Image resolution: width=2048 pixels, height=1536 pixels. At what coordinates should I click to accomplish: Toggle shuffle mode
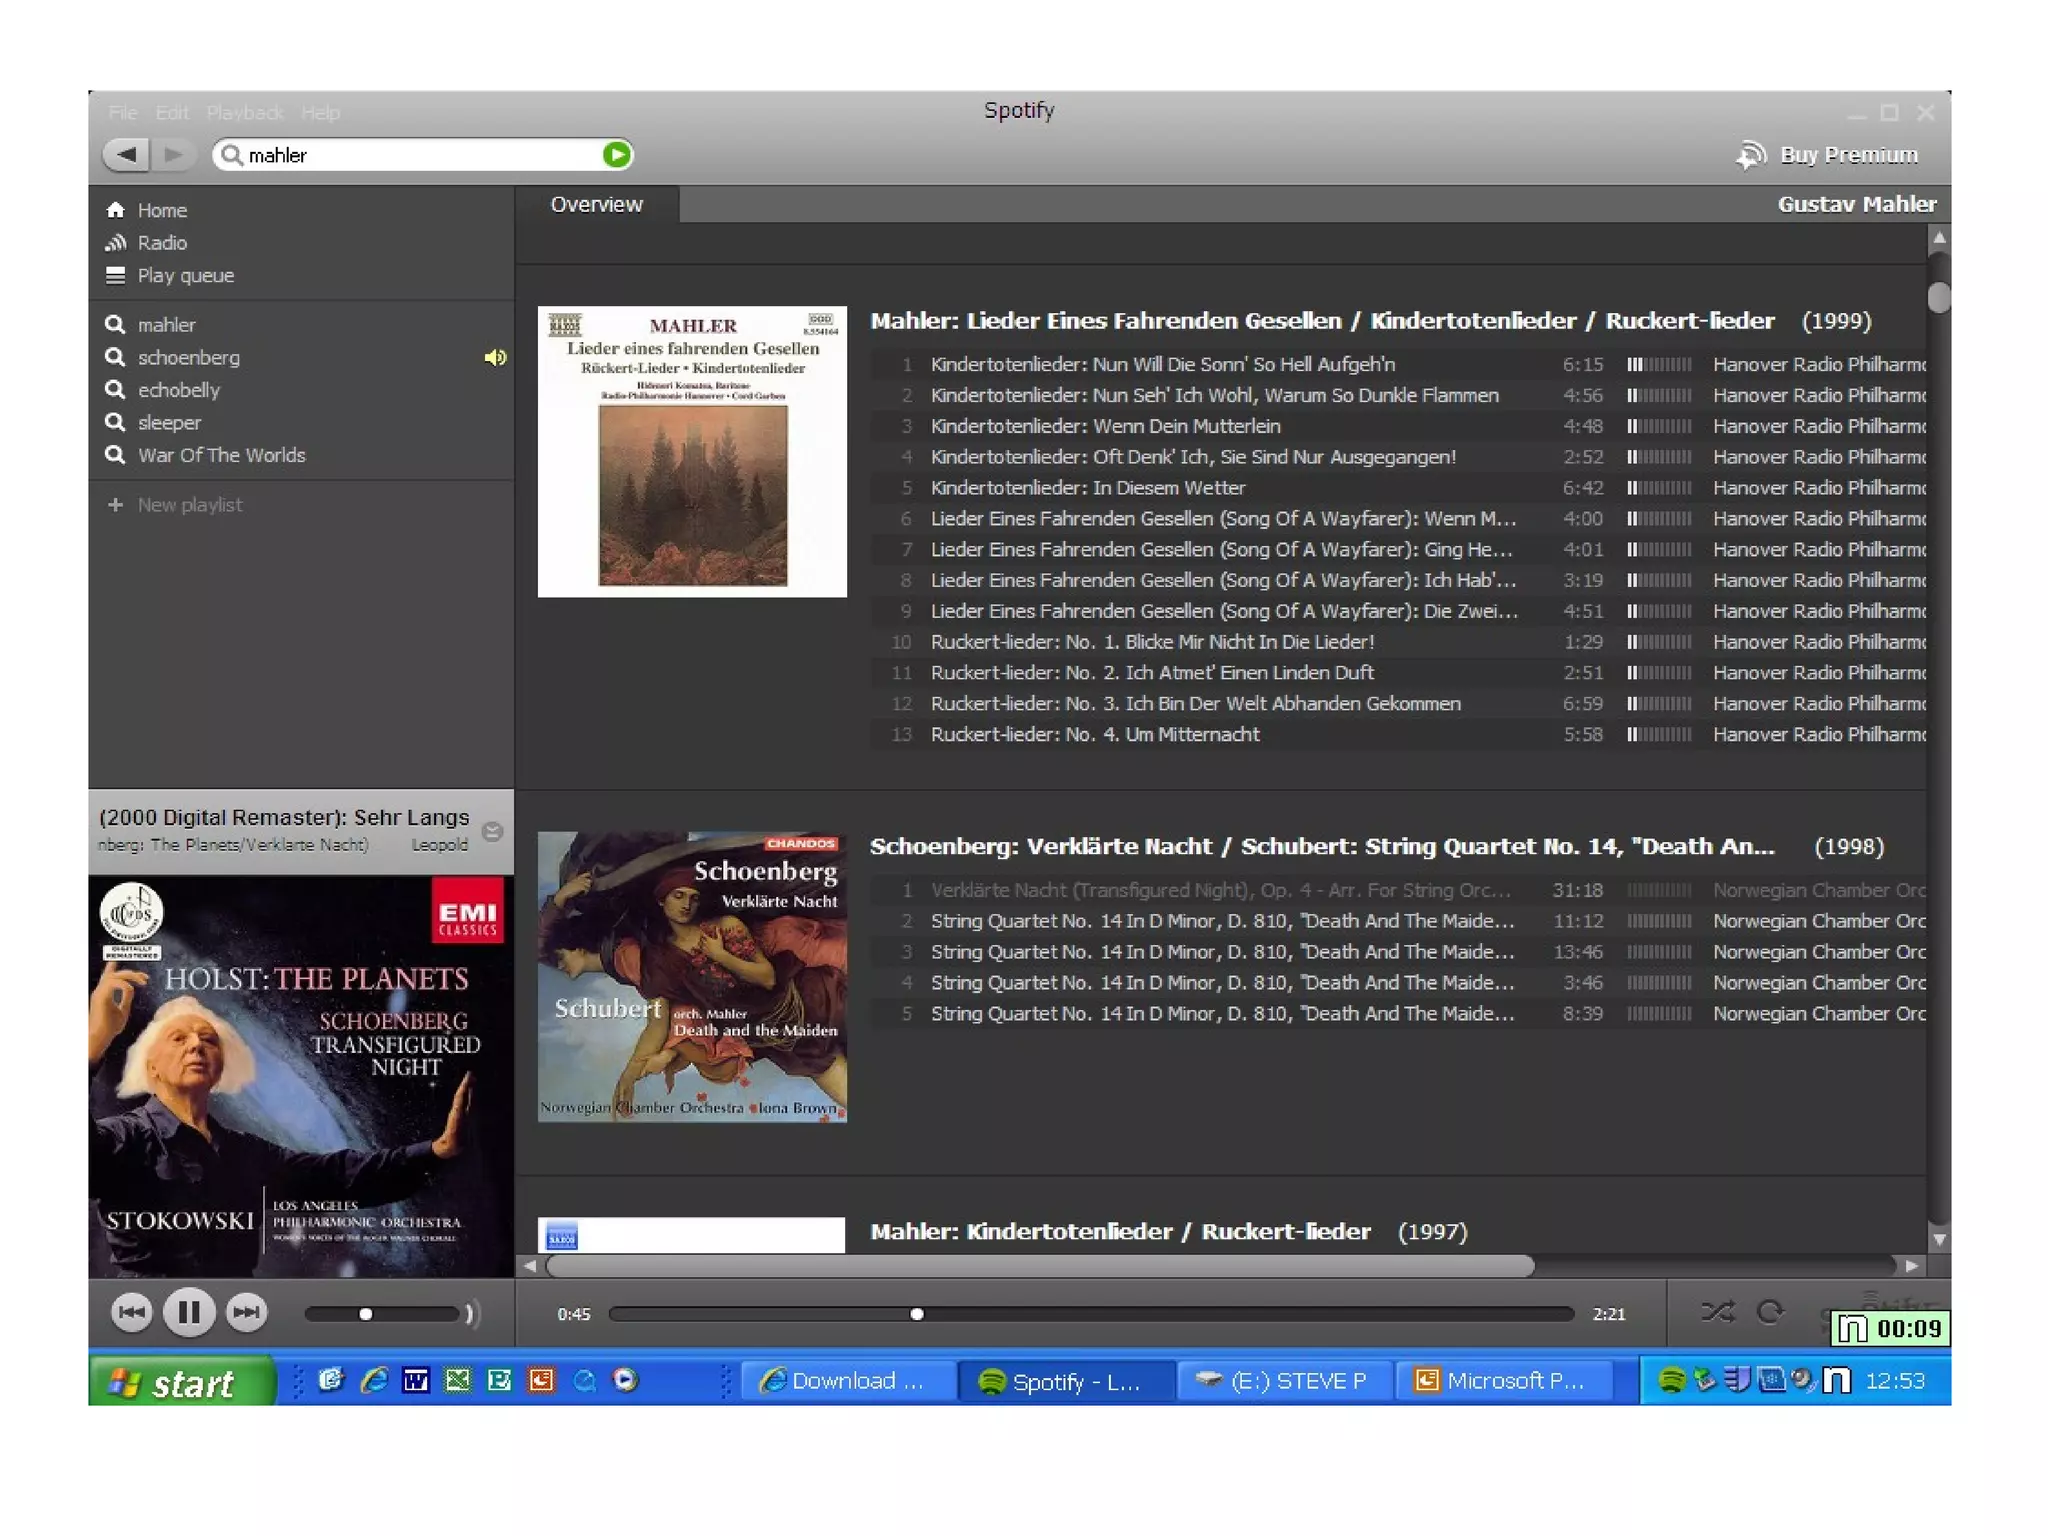coord(1718,1311)
